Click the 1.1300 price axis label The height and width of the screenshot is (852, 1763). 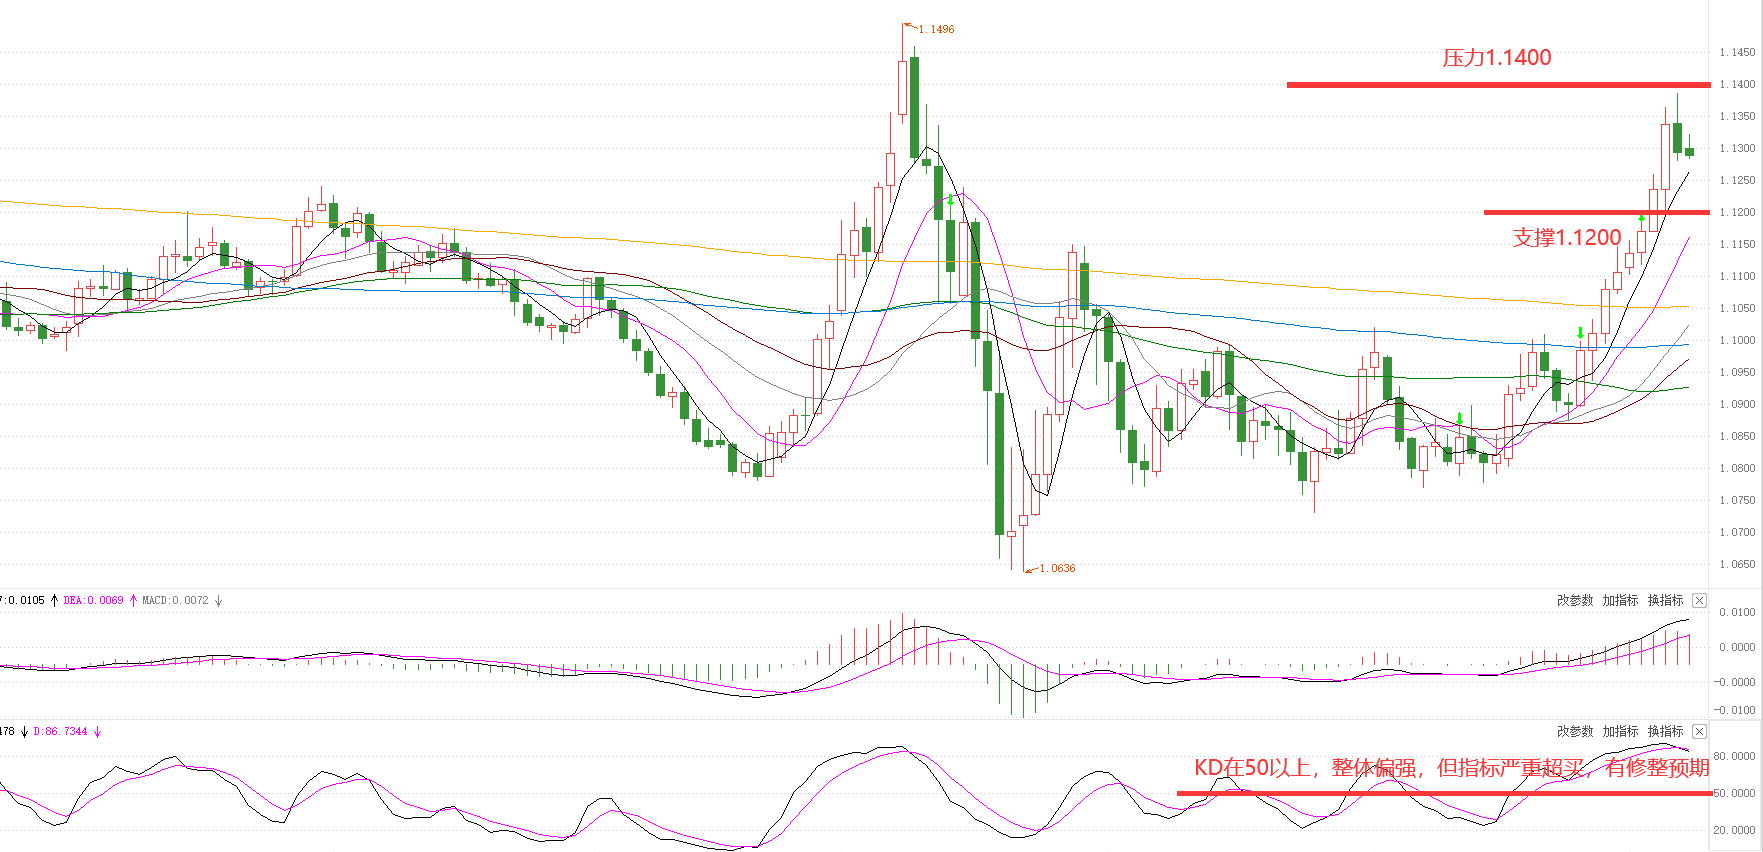coord(1737,148)
